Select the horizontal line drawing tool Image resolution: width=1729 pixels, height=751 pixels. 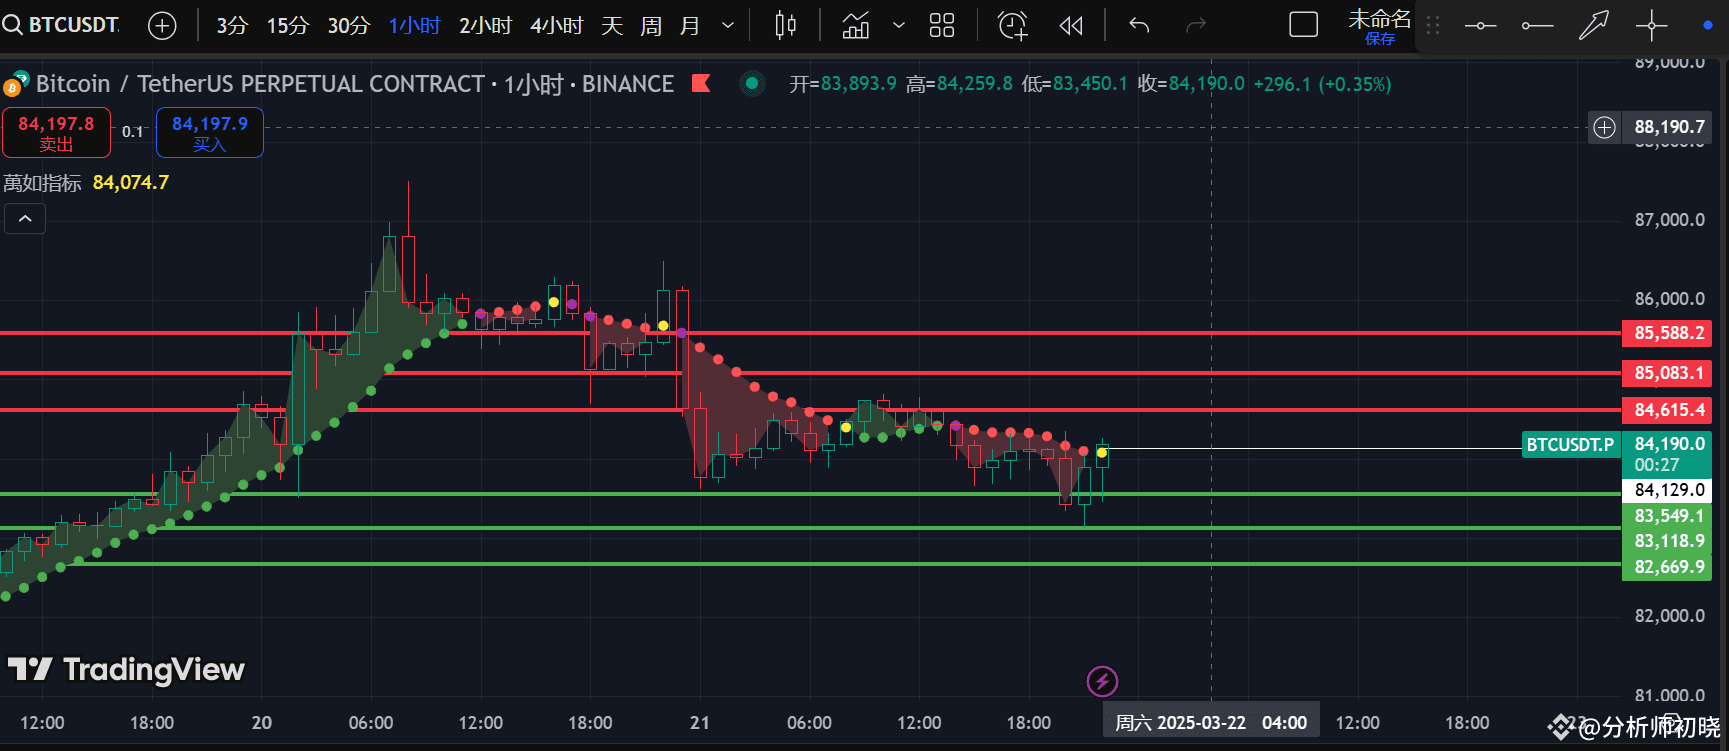[x=1480, y=26]
